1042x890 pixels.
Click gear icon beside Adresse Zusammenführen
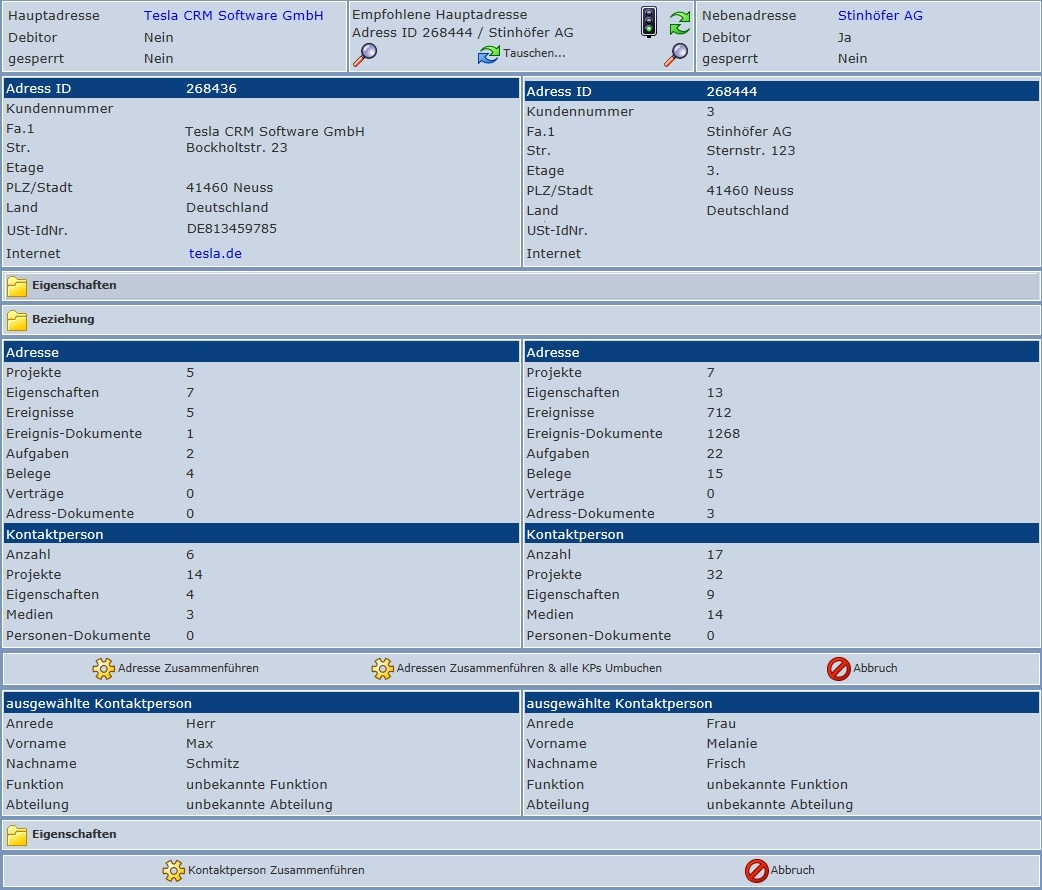[103, 669]
